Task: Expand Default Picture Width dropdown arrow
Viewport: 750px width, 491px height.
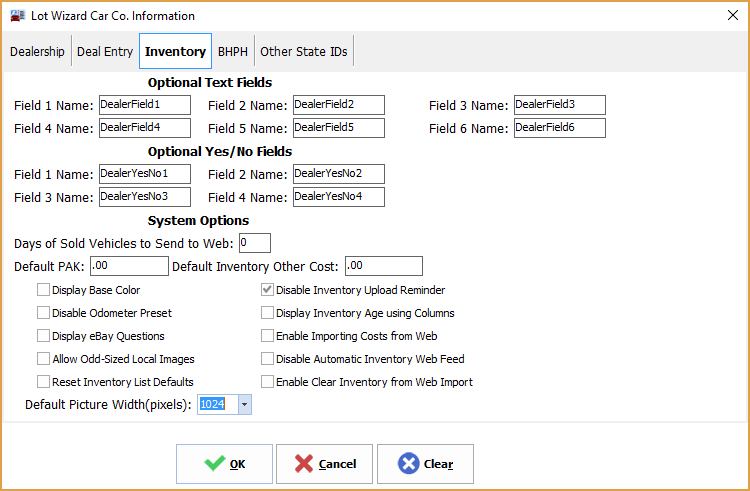Action: 244,404
